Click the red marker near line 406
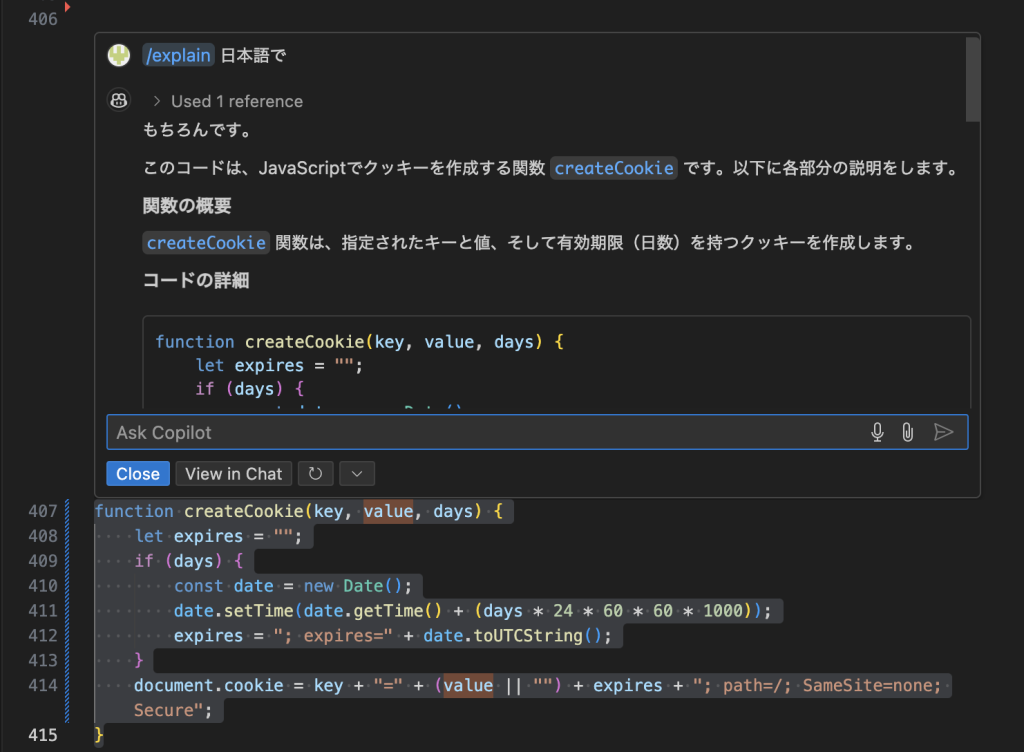The width and height of the screenshot is (1024, 752). coord(67,7)
